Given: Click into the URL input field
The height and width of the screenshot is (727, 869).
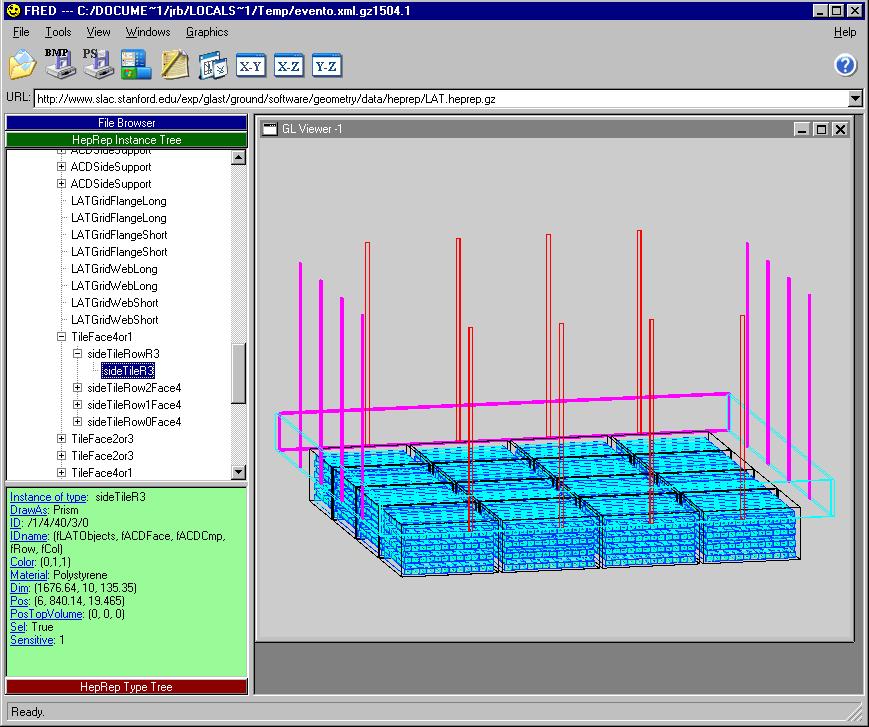Looking at the screenshot, I should (x=441, y=99).
